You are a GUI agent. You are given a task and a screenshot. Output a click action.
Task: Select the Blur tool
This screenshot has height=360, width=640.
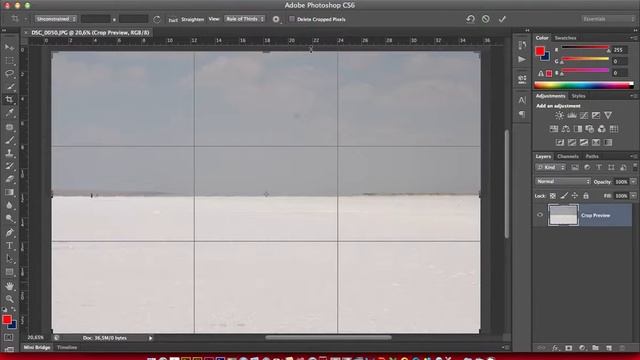point(9,205)
